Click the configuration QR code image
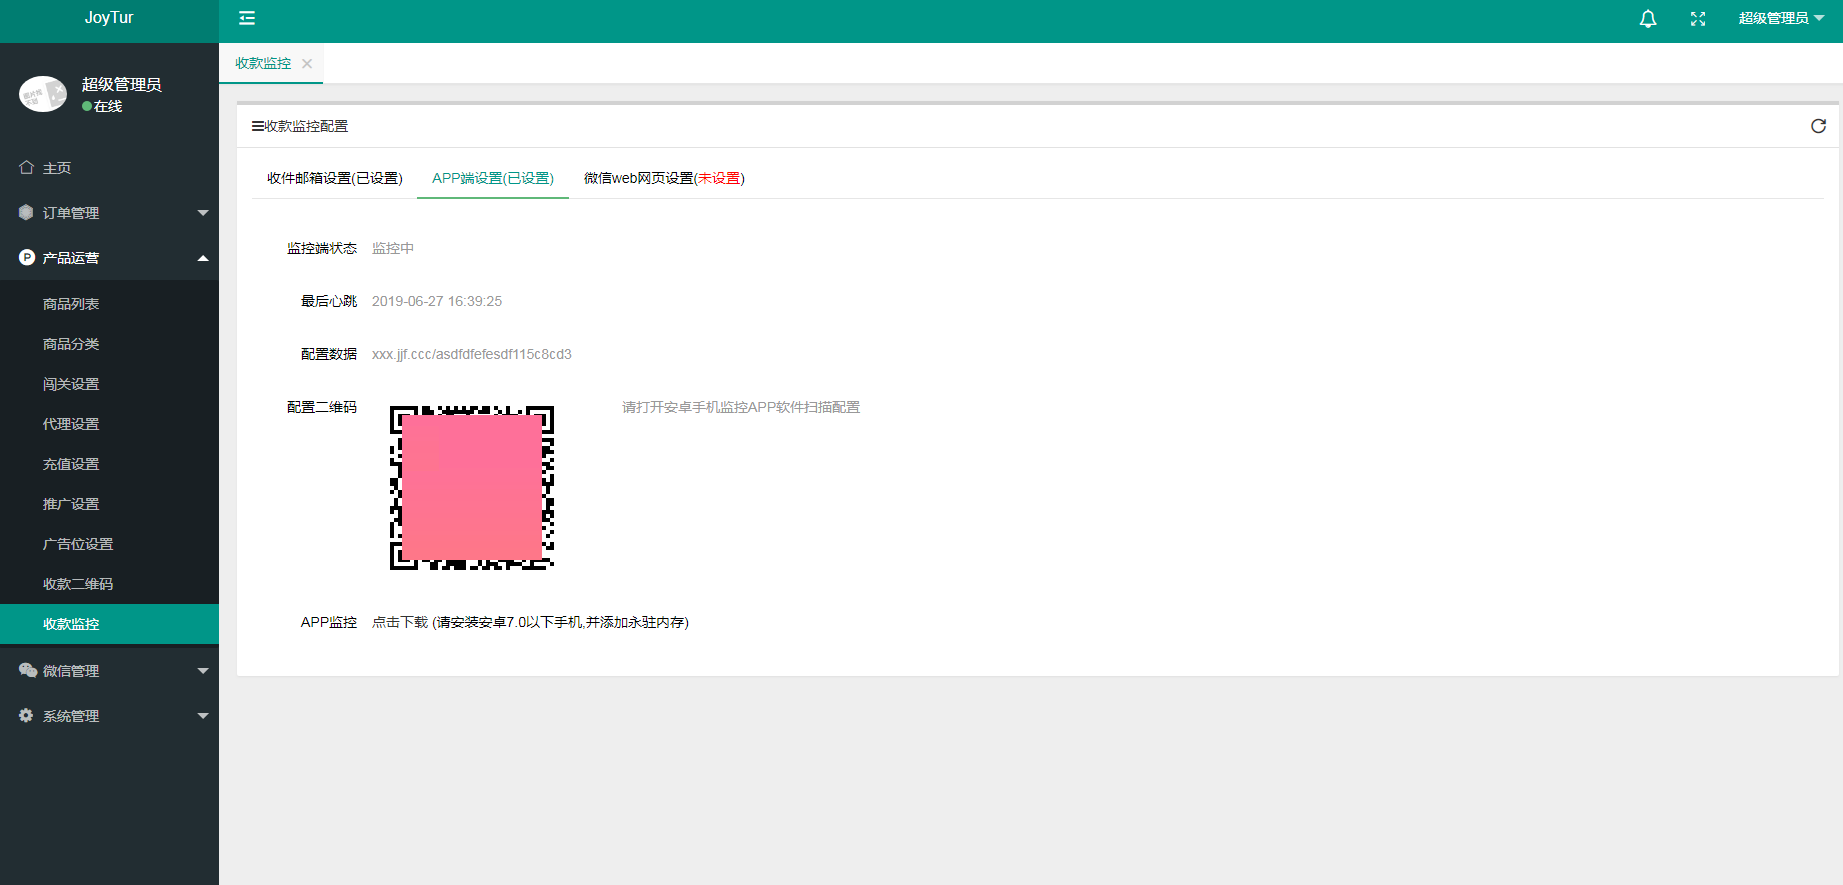Image resolution: width=1843 pixels, height=885 pixels. [x=472, y=488]
